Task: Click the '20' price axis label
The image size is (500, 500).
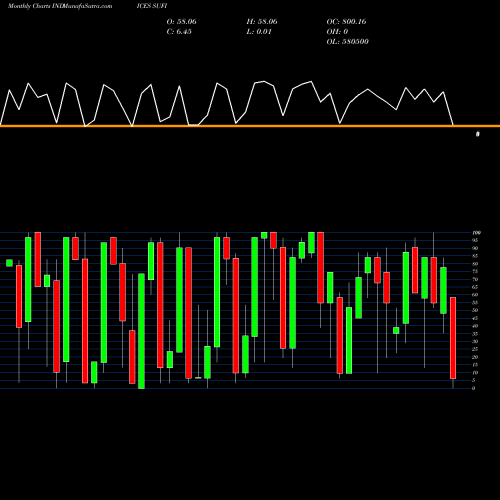Action: pos(475,357)
